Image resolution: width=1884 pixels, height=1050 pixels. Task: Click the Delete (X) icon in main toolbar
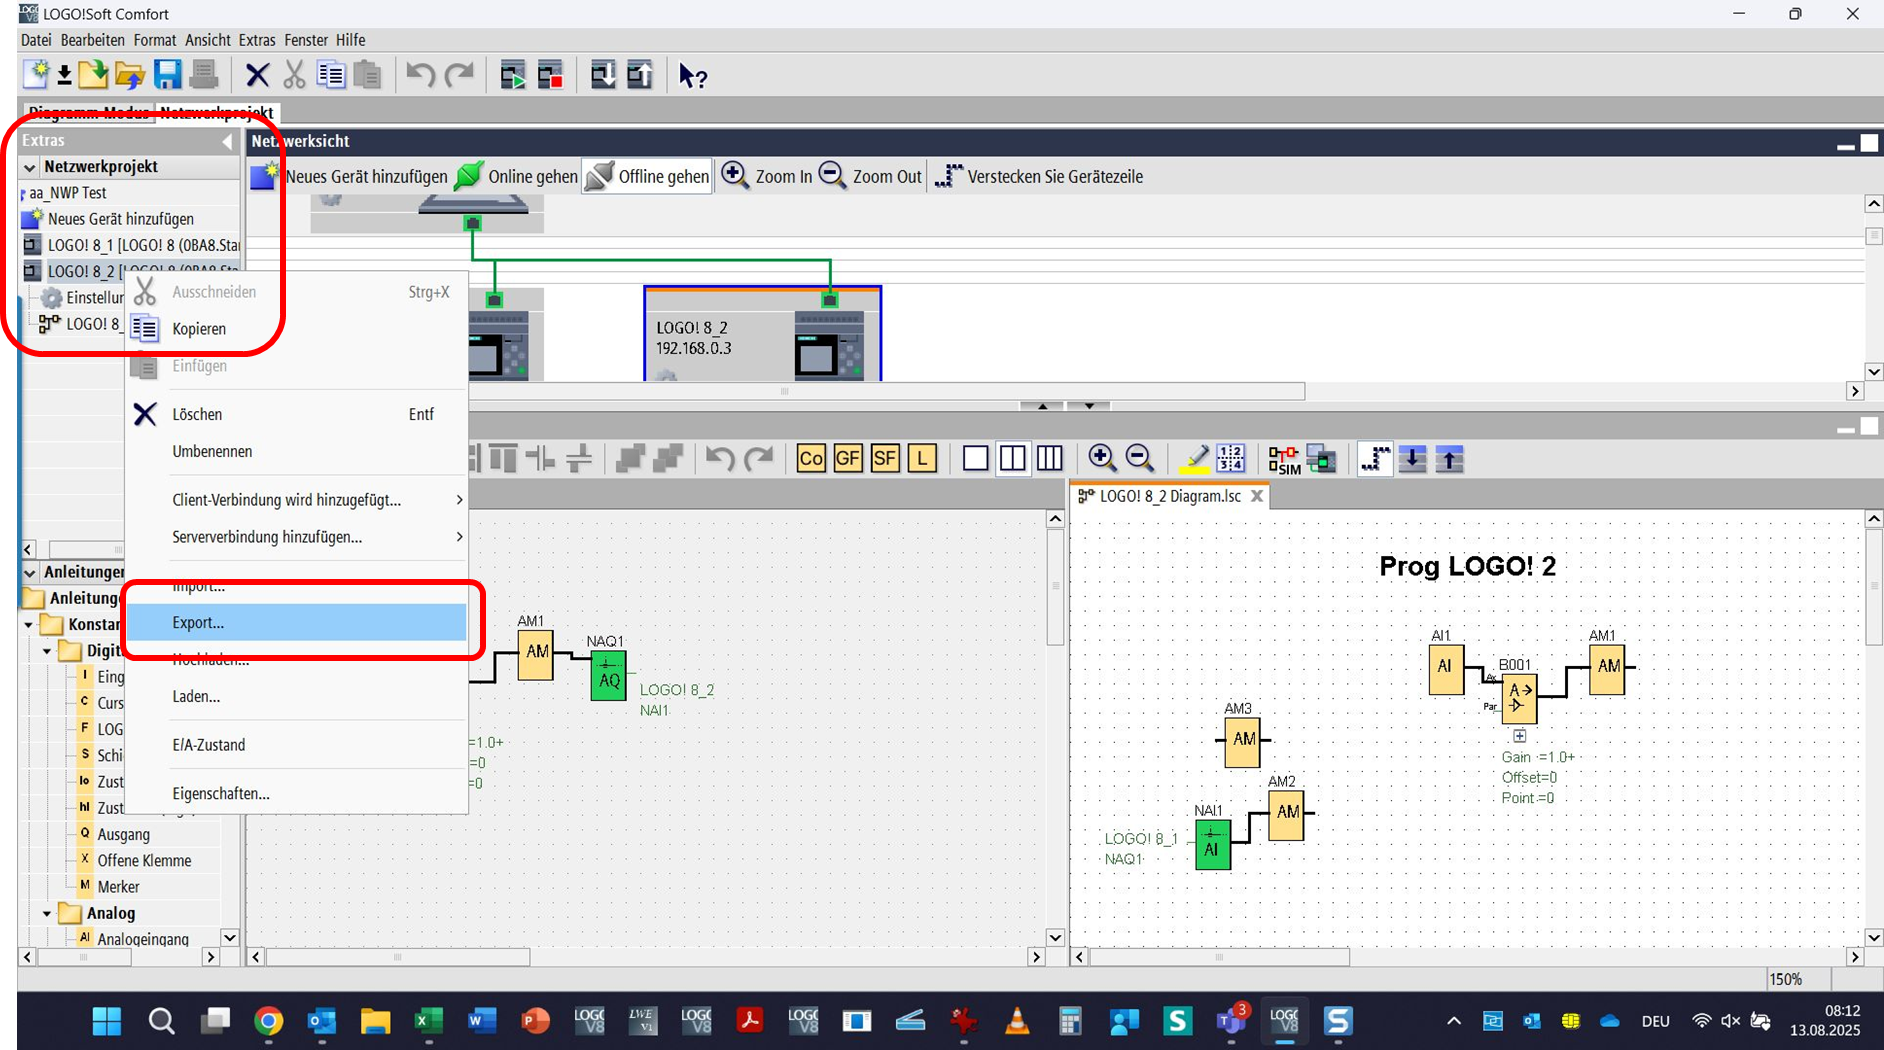click(x=257, y=75)
